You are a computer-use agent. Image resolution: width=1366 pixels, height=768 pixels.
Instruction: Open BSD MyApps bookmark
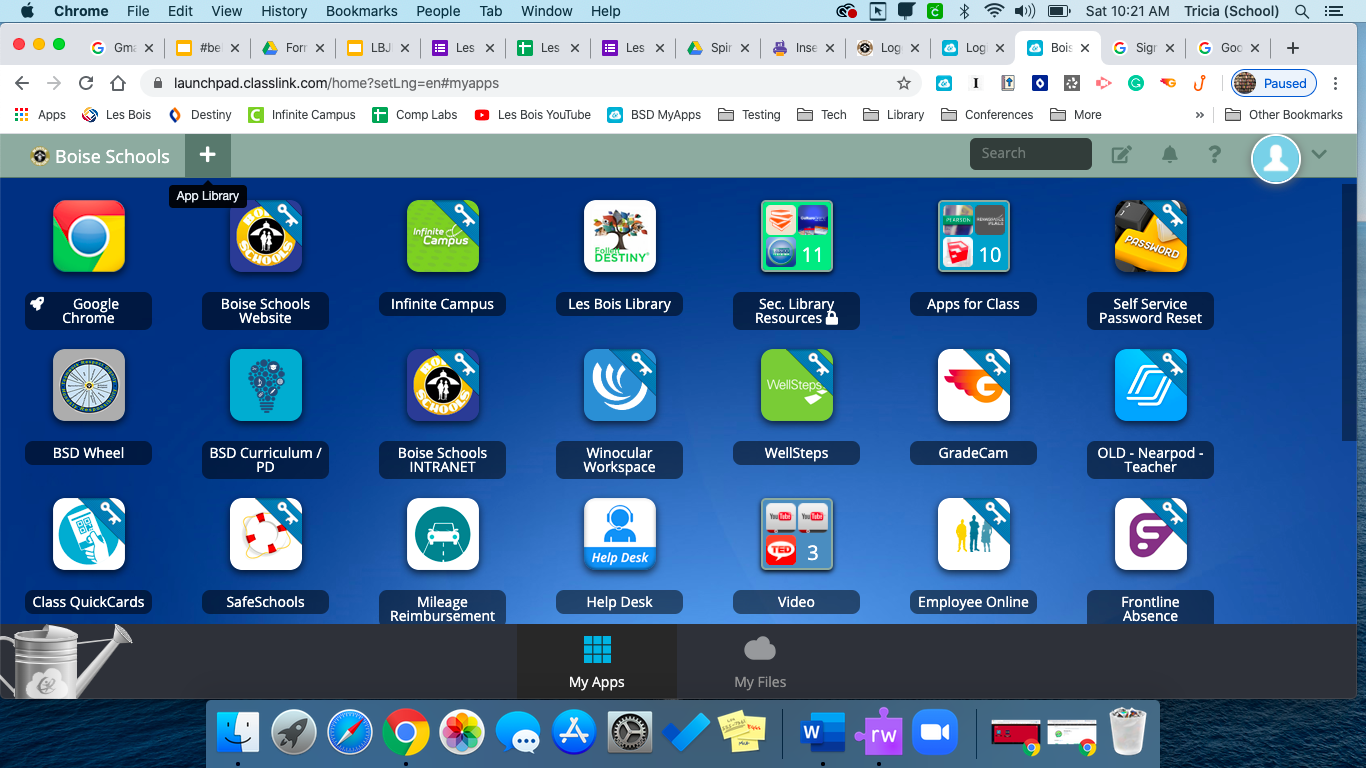(x=654, y=115)
